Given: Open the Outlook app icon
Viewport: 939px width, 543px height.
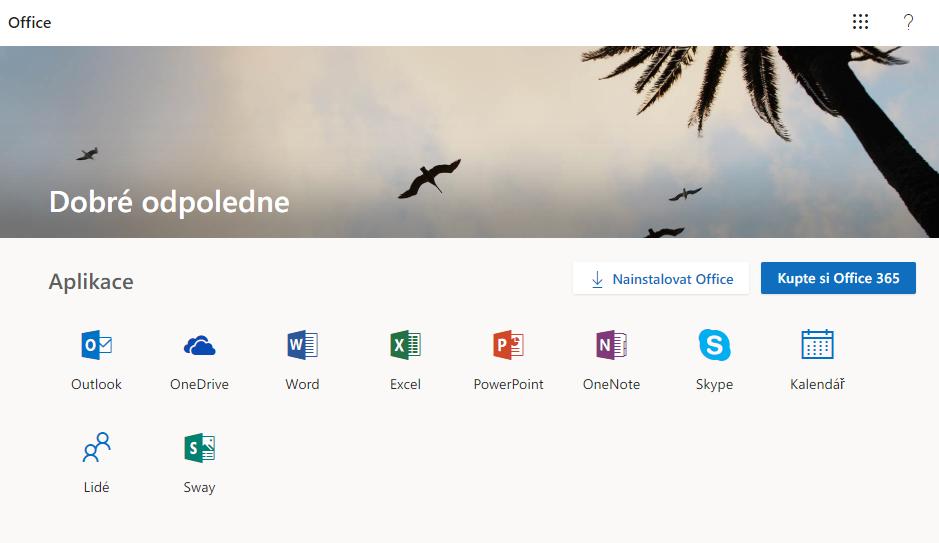Looking at the screenshot, I should pyautogui.click(x=96, y=345).
